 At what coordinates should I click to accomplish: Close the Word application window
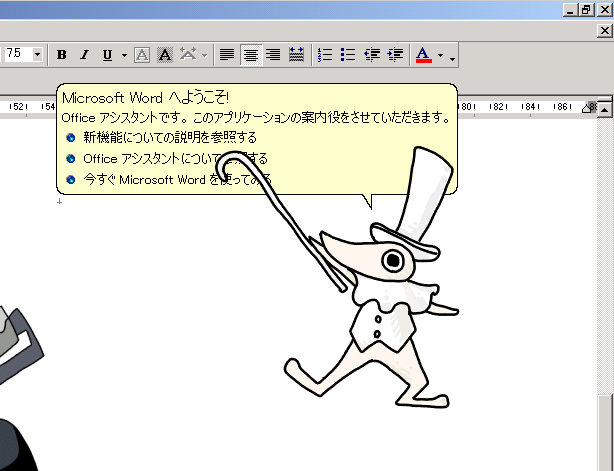(605, 10)
